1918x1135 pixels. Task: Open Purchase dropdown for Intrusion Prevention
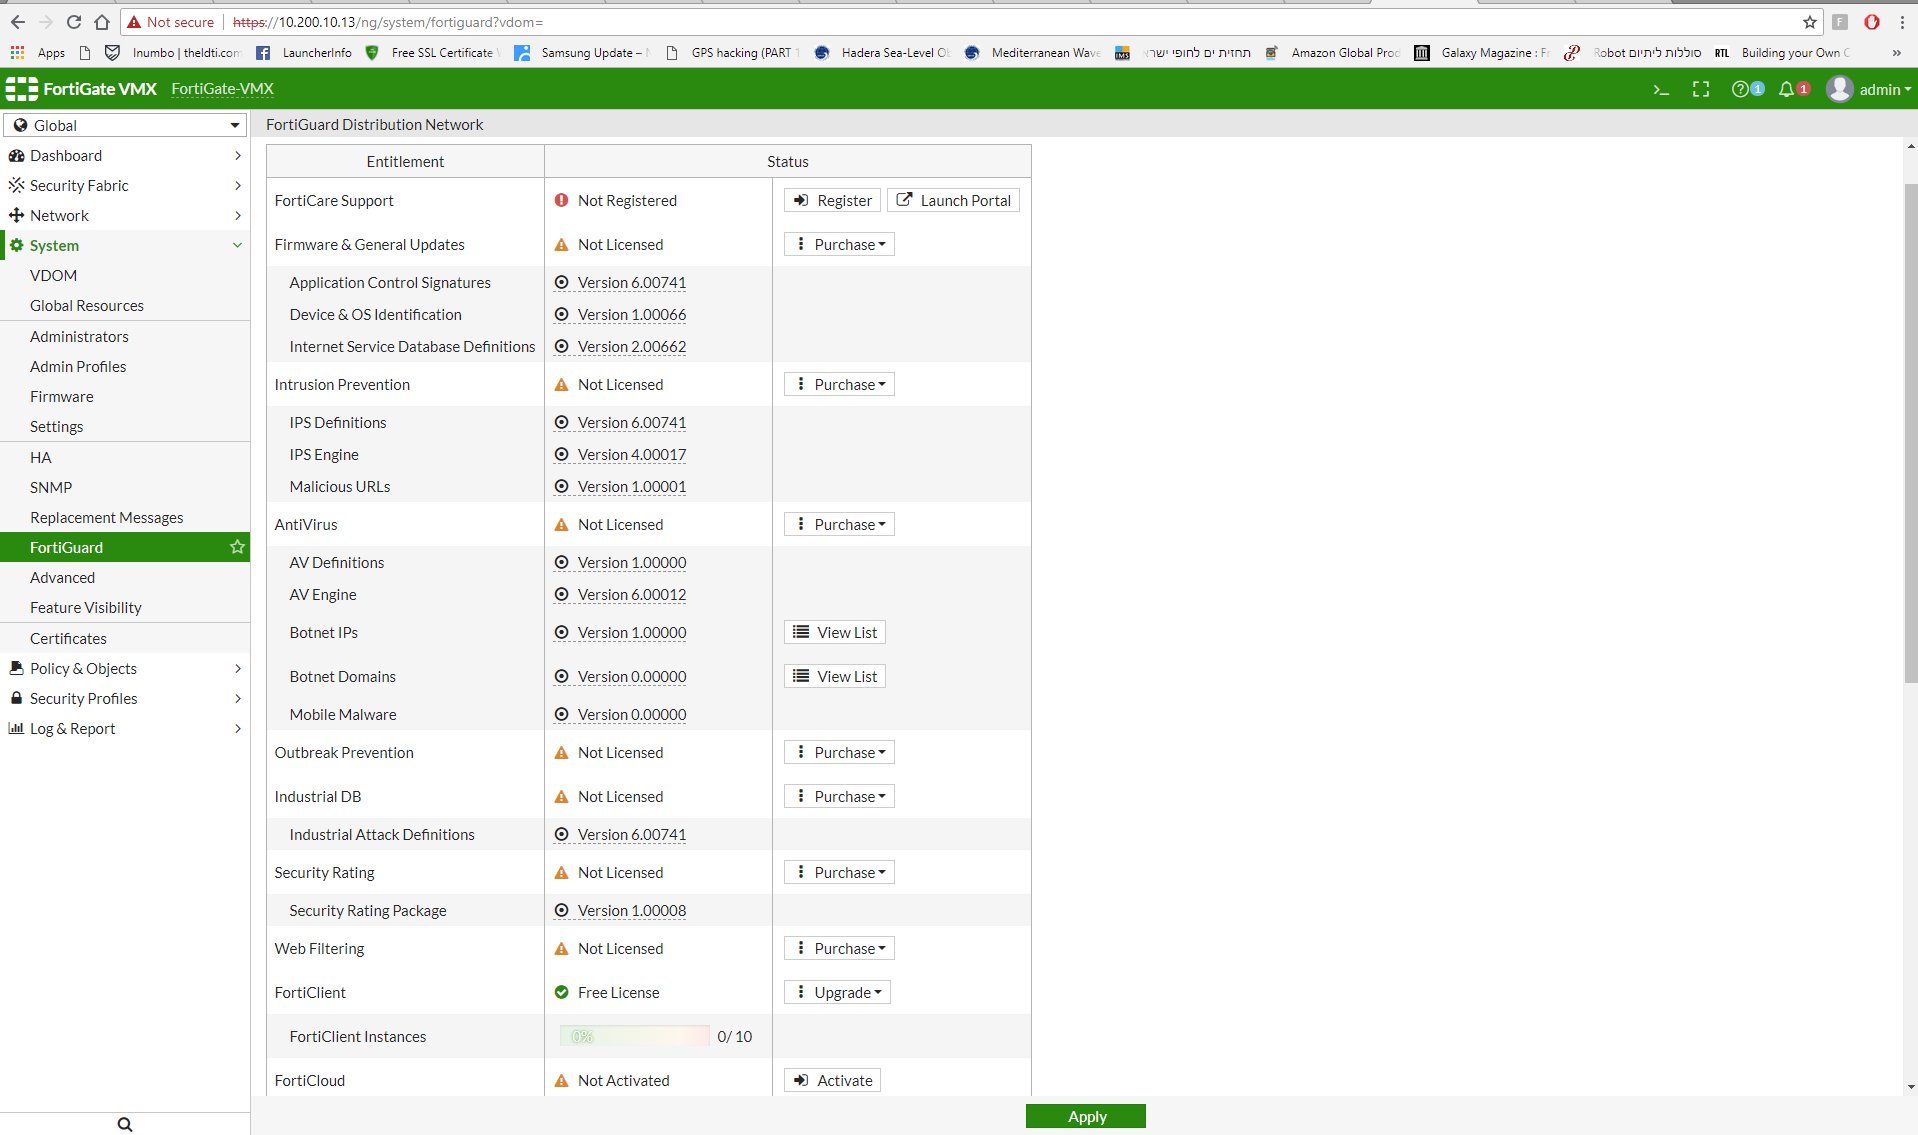coord(839,384)
